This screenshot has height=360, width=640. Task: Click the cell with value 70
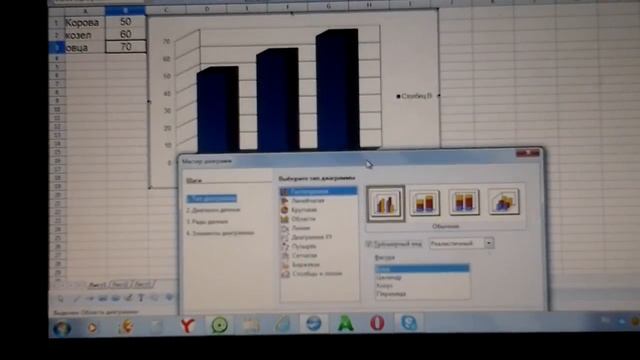pos(126,47)
